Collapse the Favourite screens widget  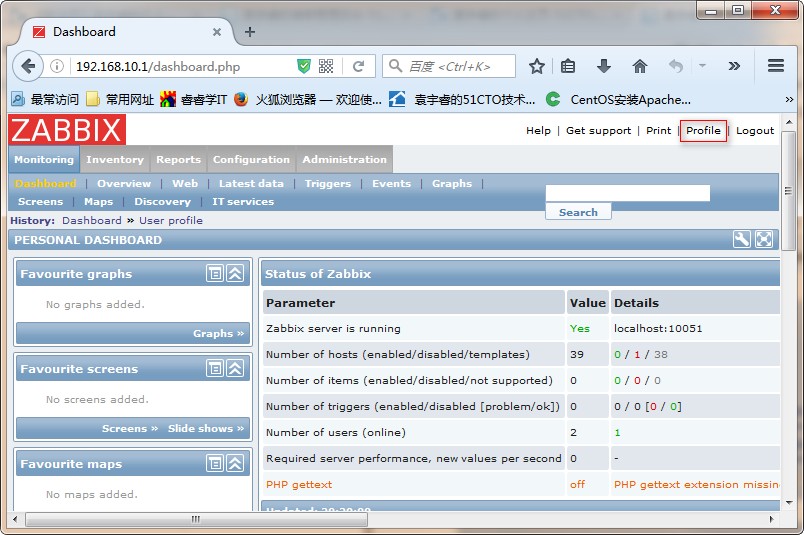(x=235, y=368)
